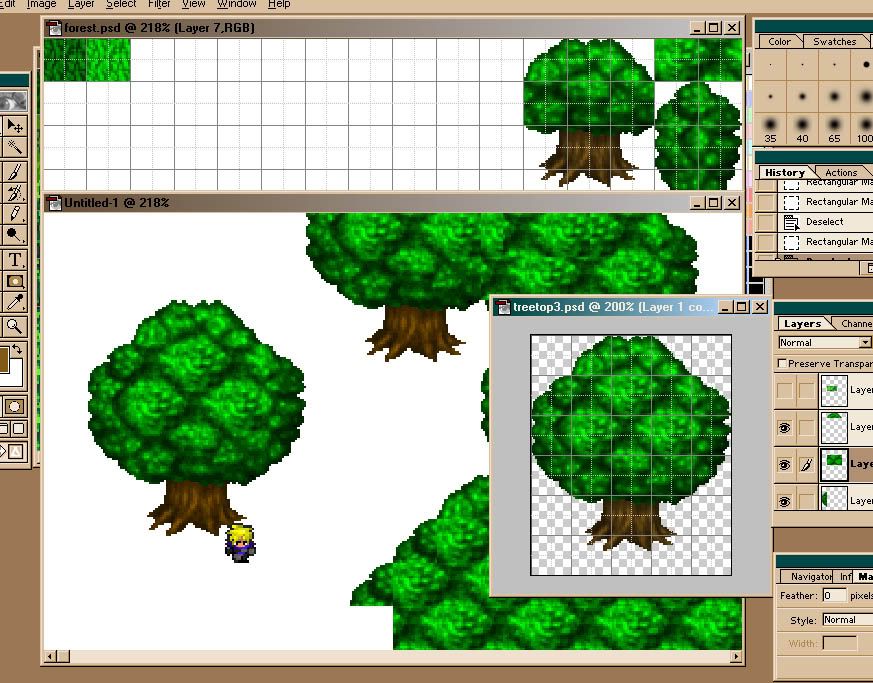Show the hidden top layer via its eye box
The image size is (873, 683).
pyautogui.click(x=784, y=390)
